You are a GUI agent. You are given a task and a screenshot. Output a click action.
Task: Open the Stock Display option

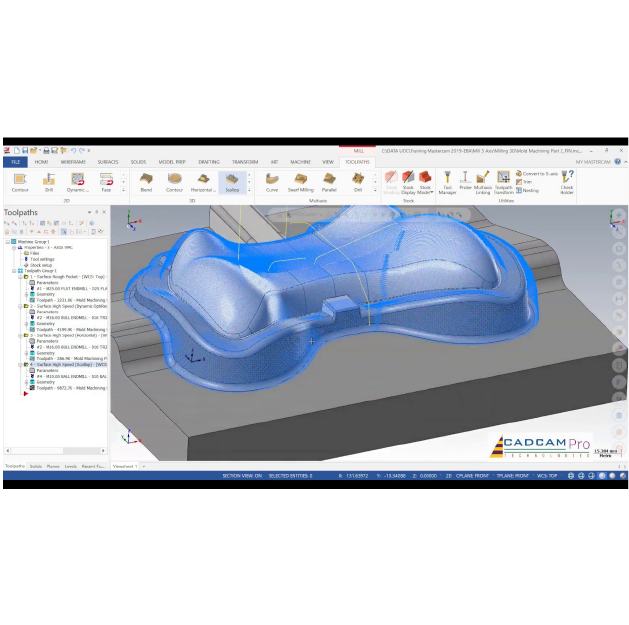[x=408, y=183]
